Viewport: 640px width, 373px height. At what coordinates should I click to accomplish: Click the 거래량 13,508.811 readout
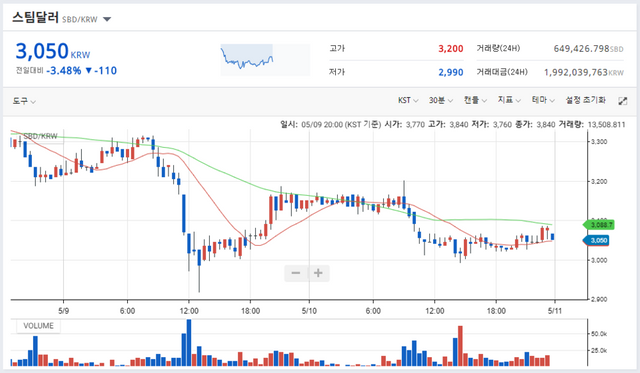click(x=592, y=124)
